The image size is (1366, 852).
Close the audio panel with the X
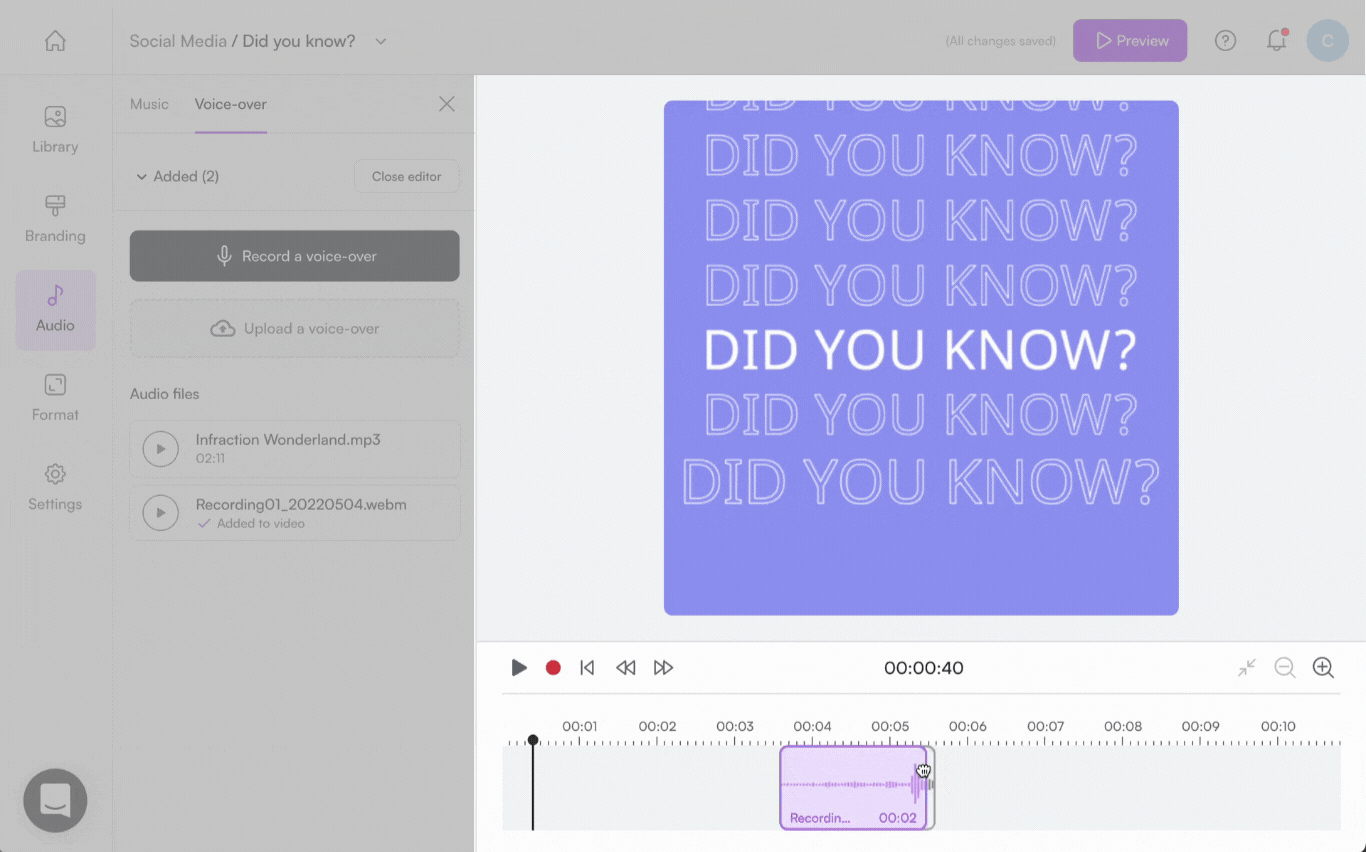click(x=447, y=104)
